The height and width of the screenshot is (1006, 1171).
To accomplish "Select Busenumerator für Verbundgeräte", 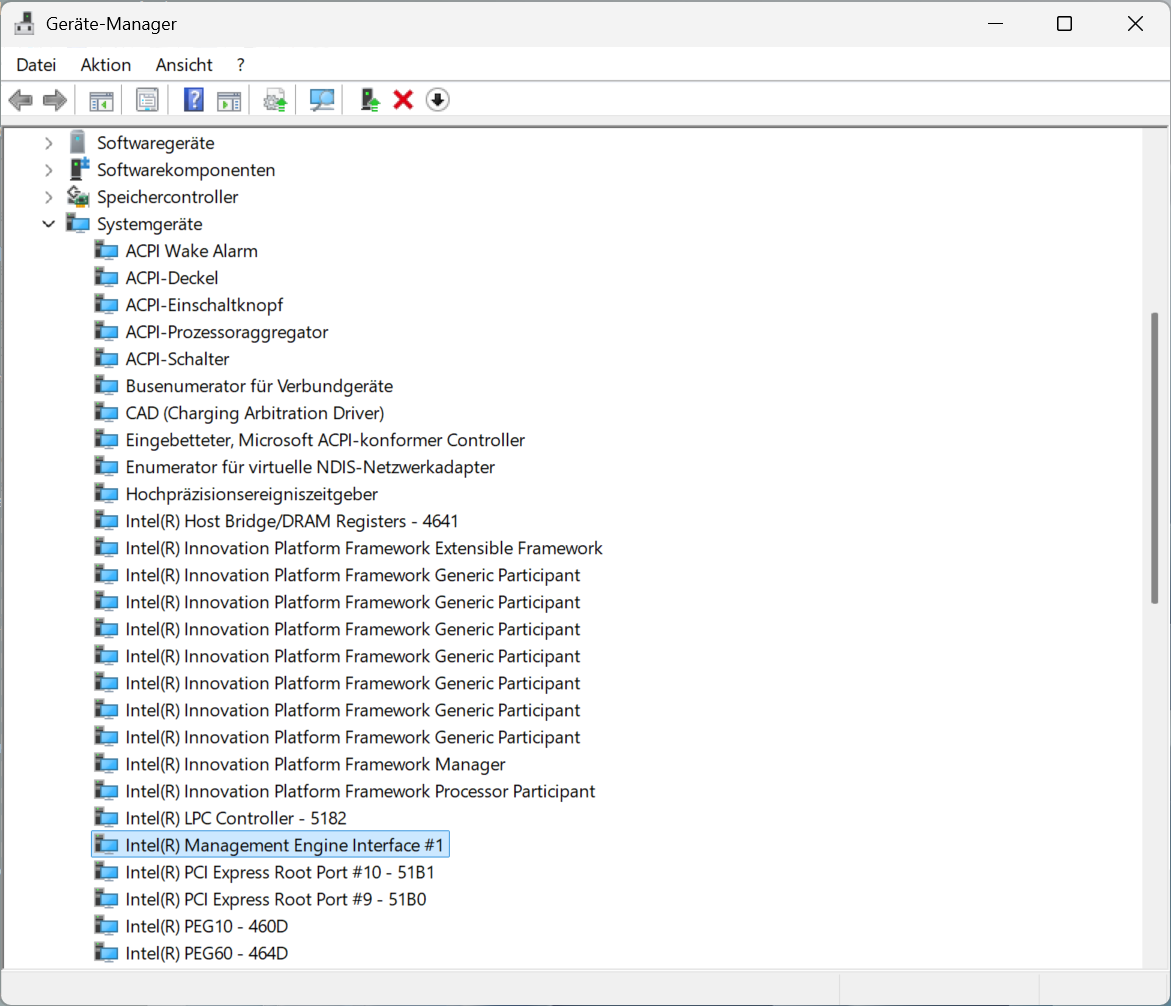I will coord(258,386).
